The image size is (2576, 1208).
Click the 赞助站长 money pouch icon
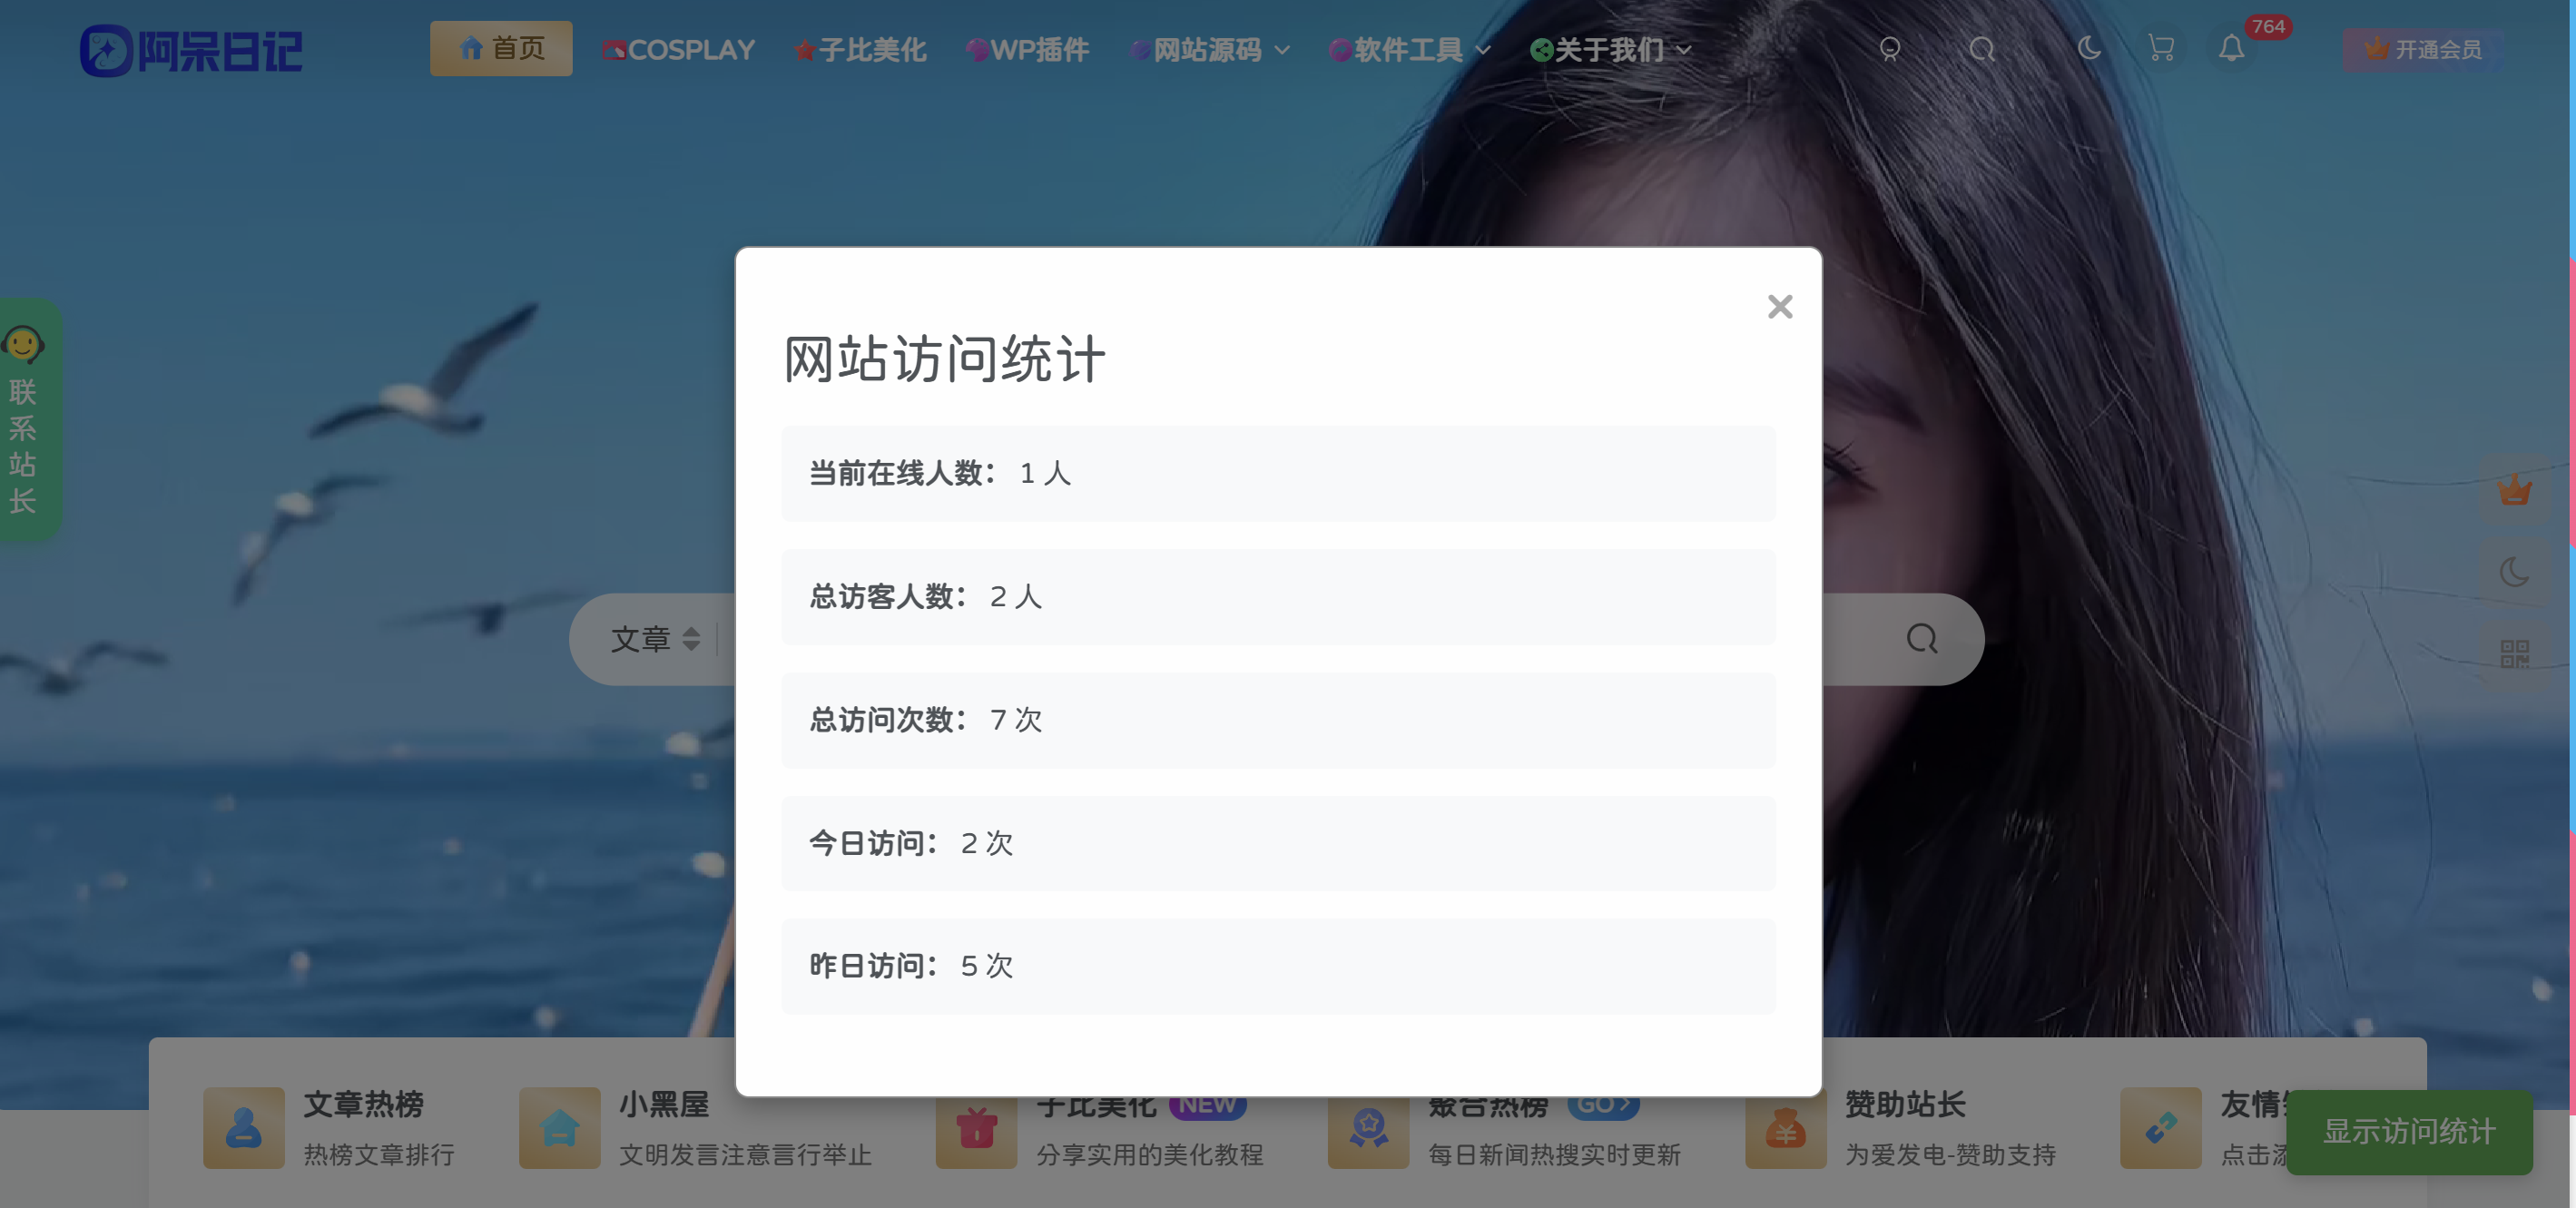tap(1785, 1128)
